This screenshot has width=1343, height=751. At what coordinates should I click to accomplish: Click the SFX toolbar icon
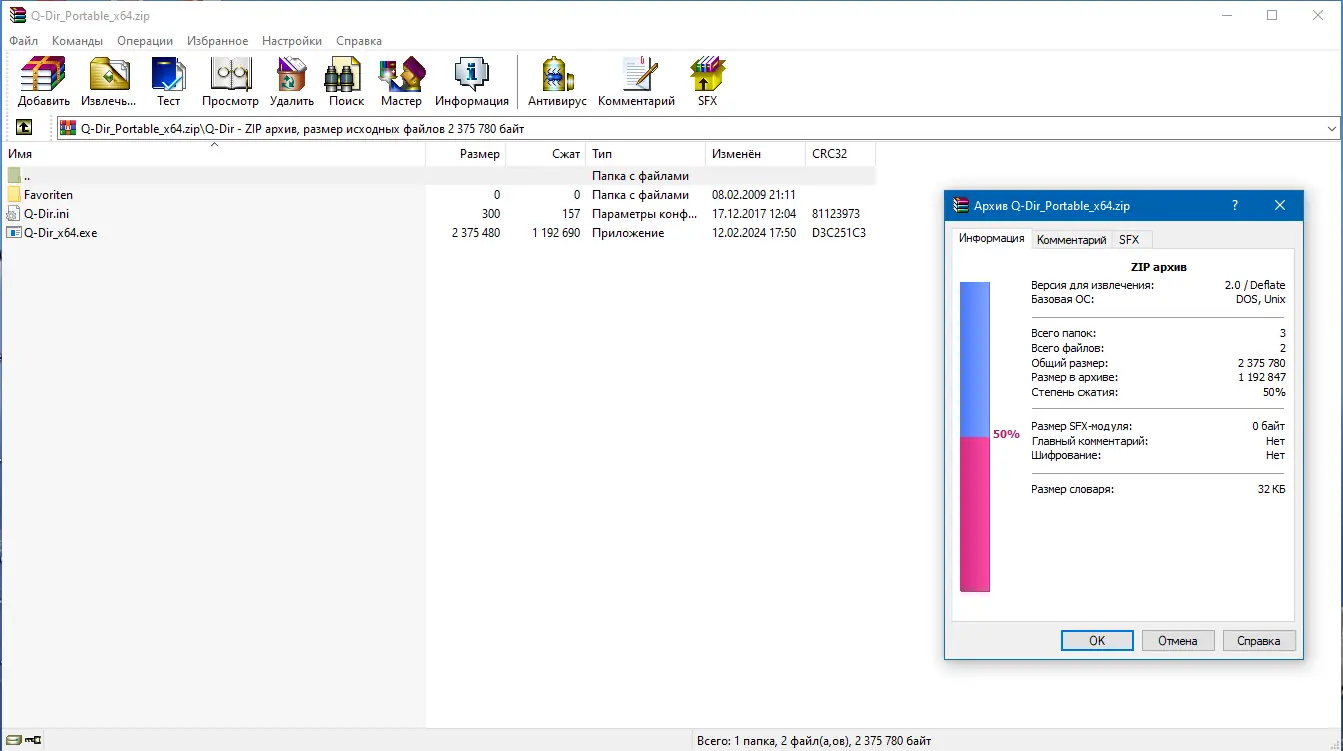[x=707, y=75]
